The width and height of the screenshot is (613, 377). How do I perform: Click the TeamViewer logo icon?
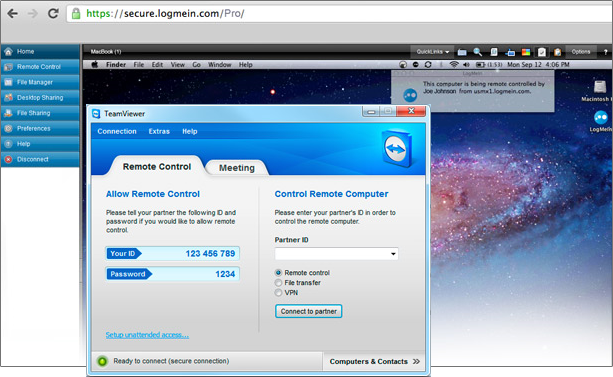pos(397,148)
